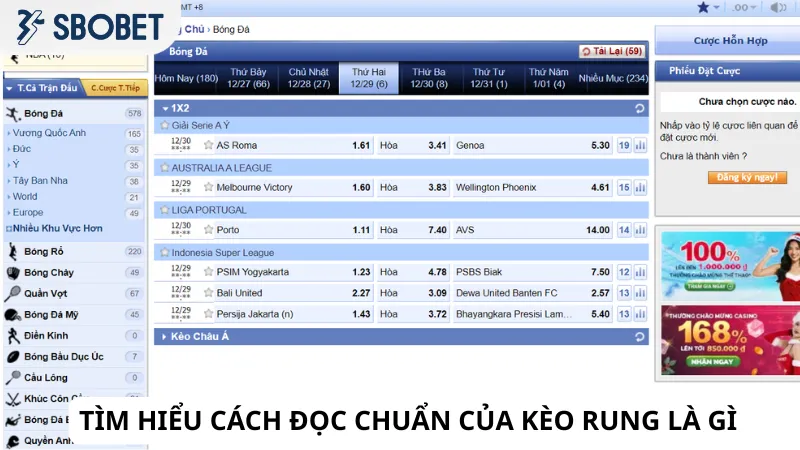Click the Bóng Đá Mỹ helmet icon
This screenshot has width=800, height=450.
(x=13, y=315)
